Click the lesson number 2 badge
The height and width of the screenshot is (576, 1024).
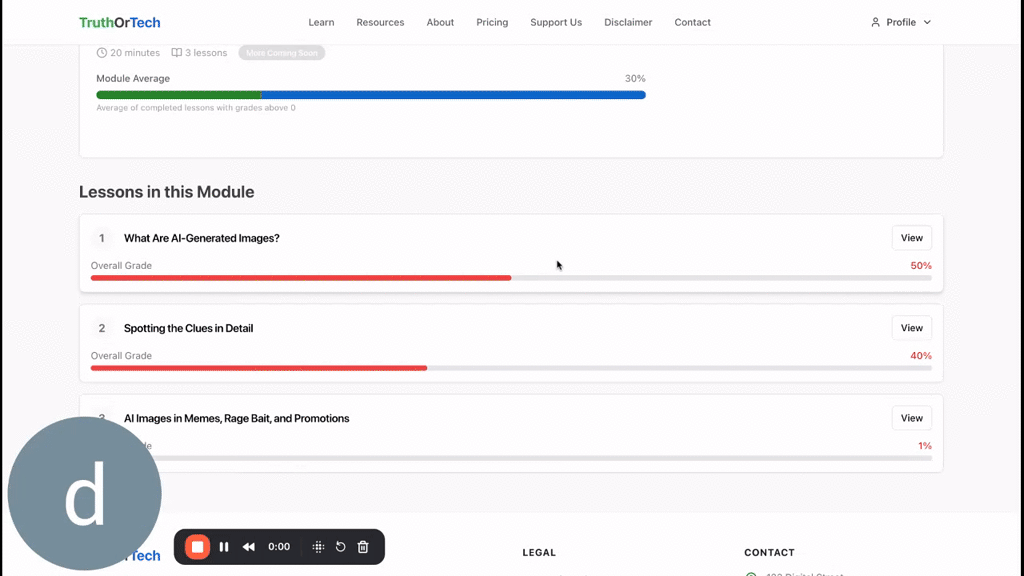(x=101, y=328)
